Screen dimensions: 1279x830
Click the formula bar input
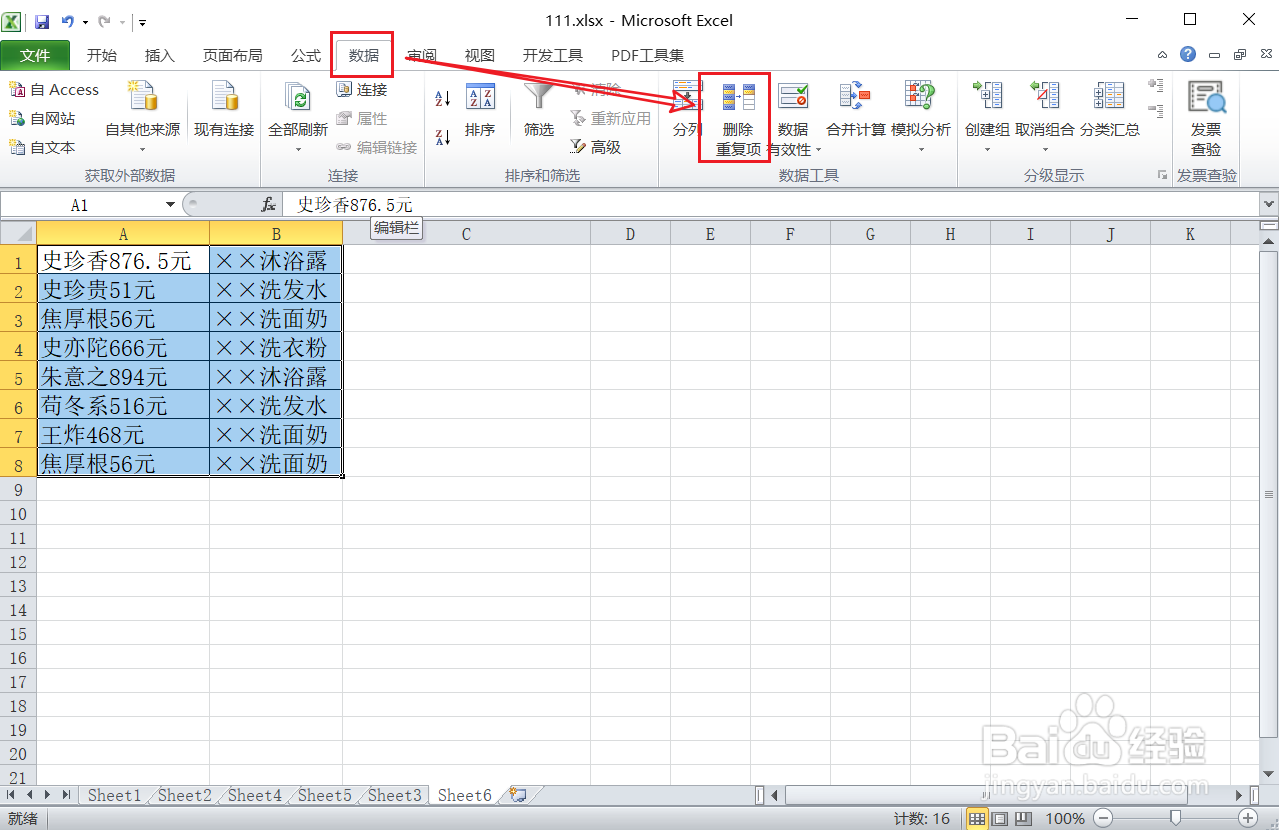(x=770, y=204)
